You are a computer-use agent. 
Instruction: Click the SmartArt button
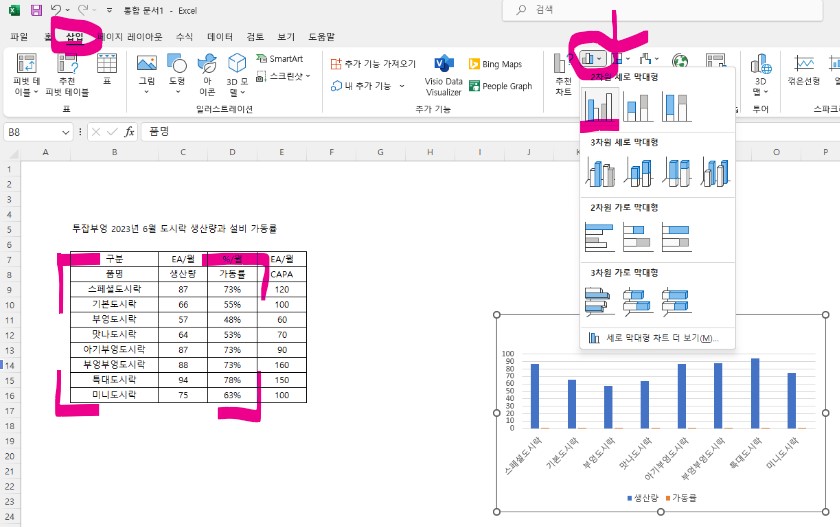[x=280, y=59]
